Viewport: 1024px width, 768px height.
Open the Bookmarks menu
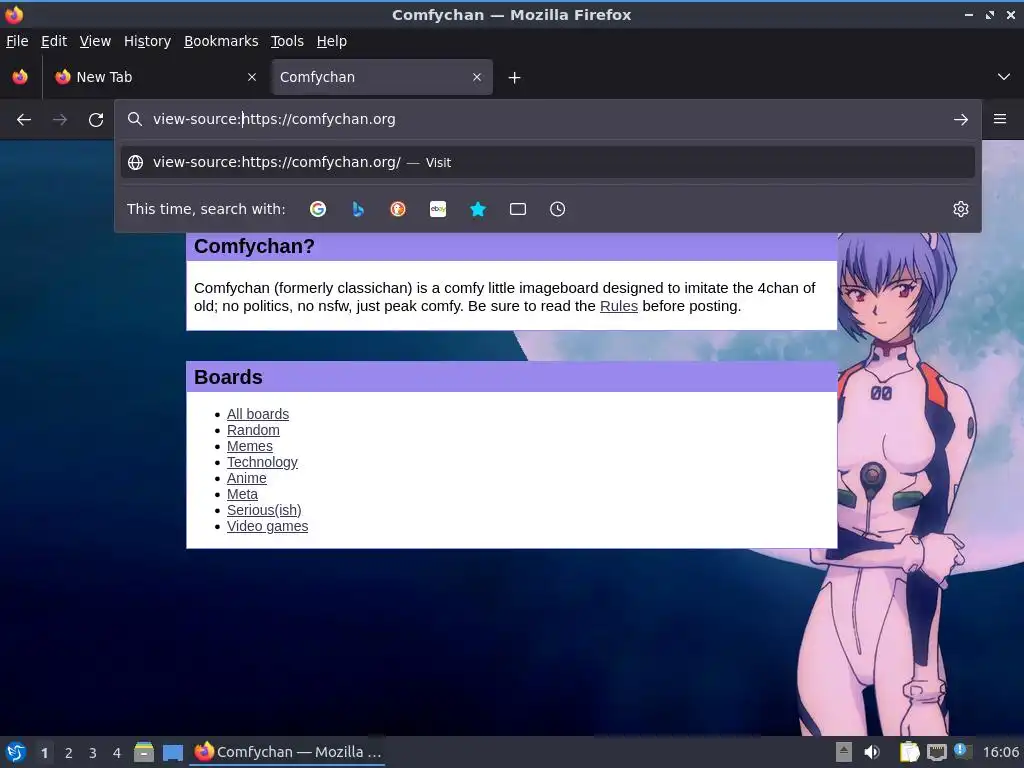pos(221,41)
